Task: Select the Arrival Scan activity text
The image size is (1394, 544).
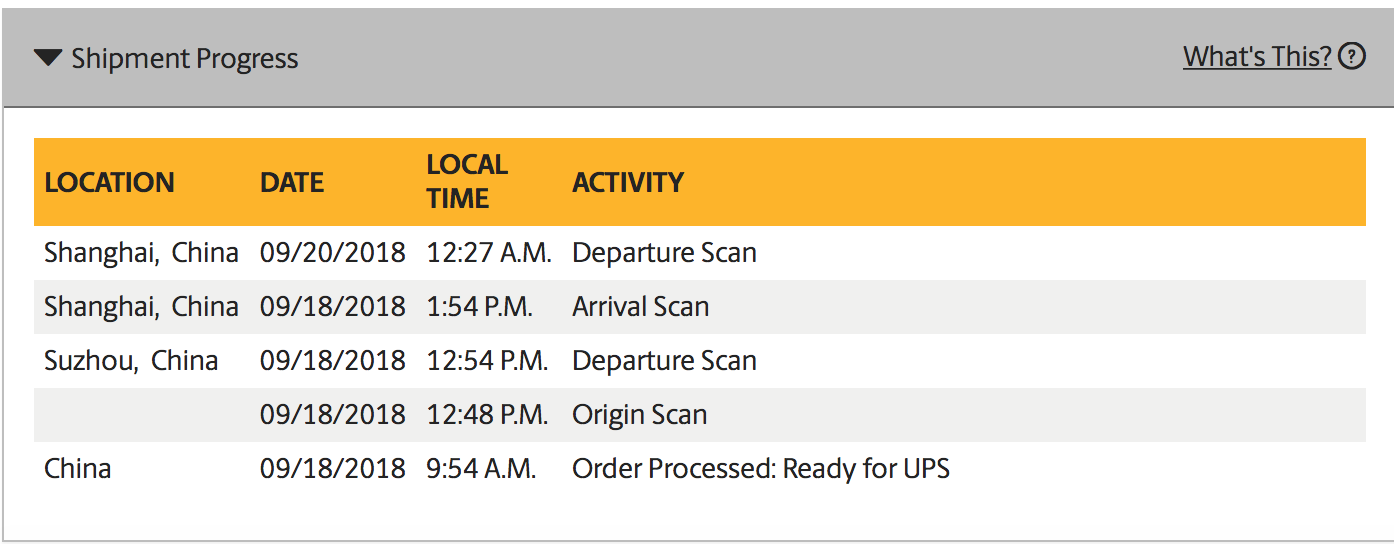Action: coord(640,307)
